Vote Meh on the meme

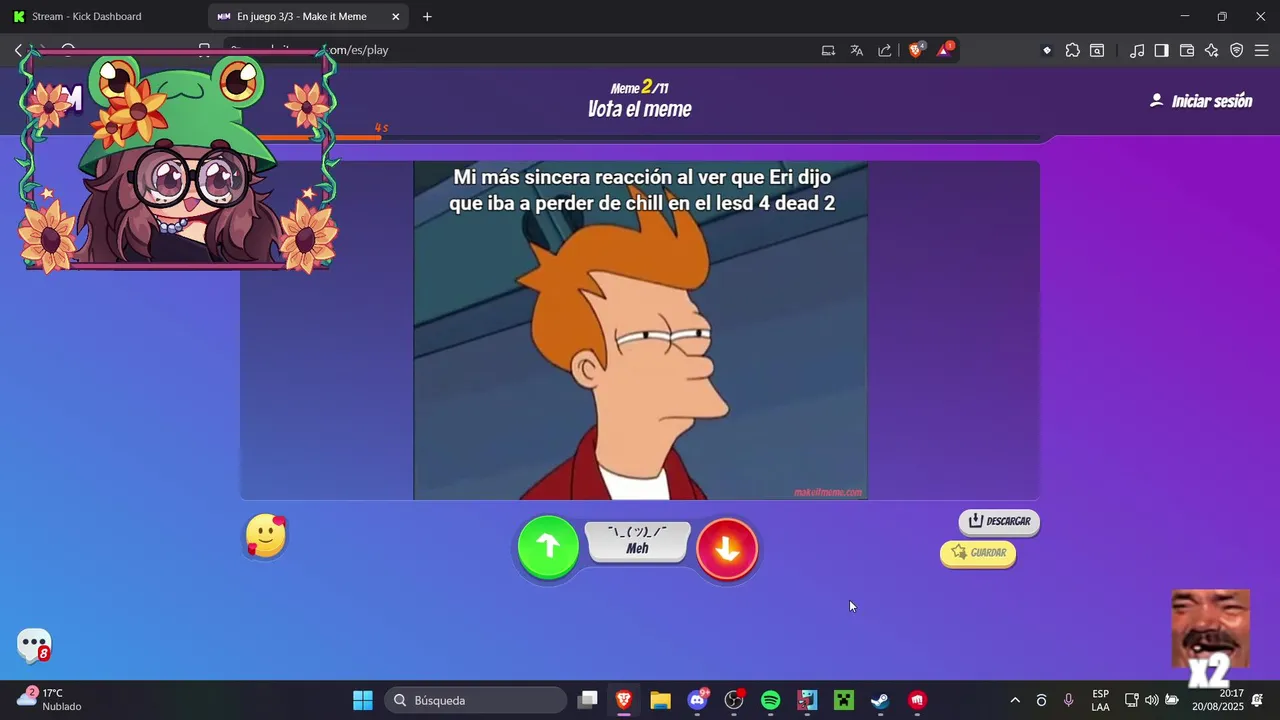(x=637, y=541)
